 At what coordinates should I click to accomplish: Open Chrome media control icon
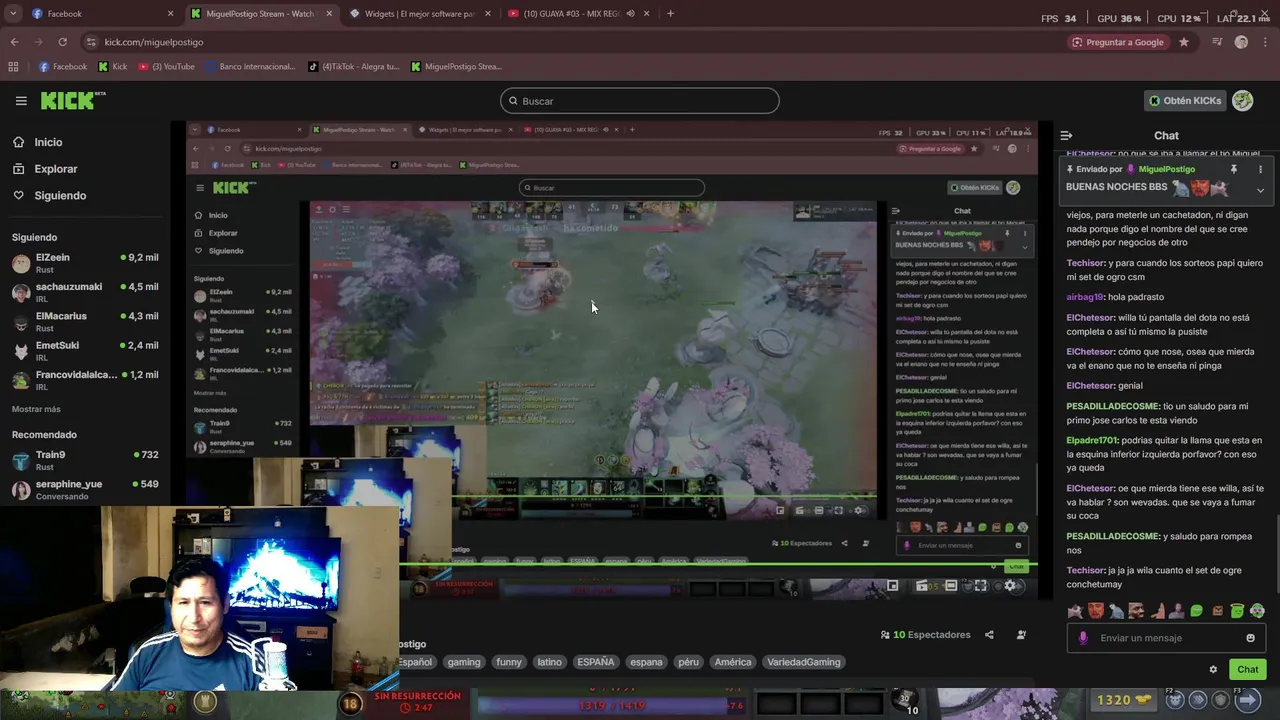pyautogui.click(x=1217, y=42)
